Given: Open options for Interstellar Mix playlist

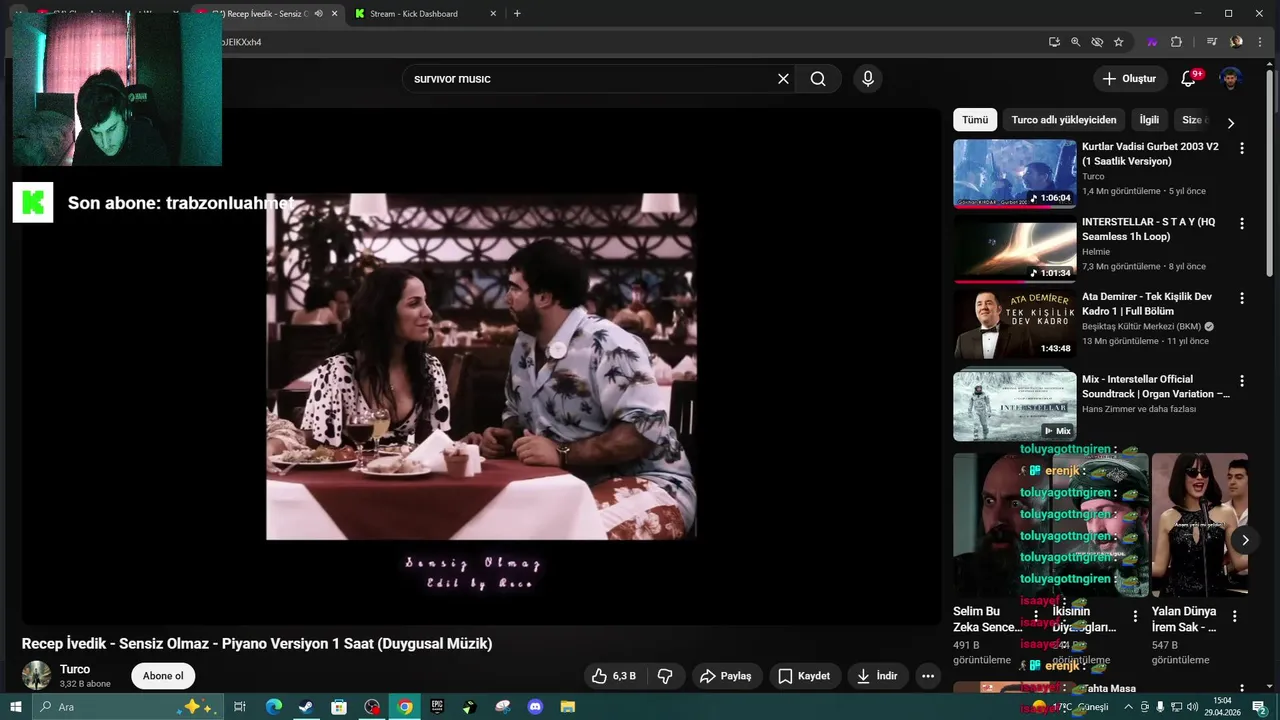Looking at the screenshot, I should click(1242, 381).
